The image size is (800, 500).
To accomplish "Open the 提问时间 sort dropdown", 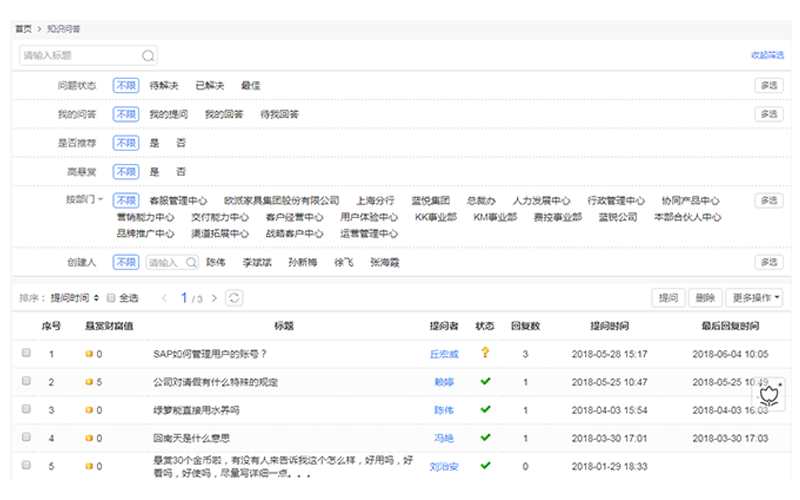I will (x=75, y=298).
